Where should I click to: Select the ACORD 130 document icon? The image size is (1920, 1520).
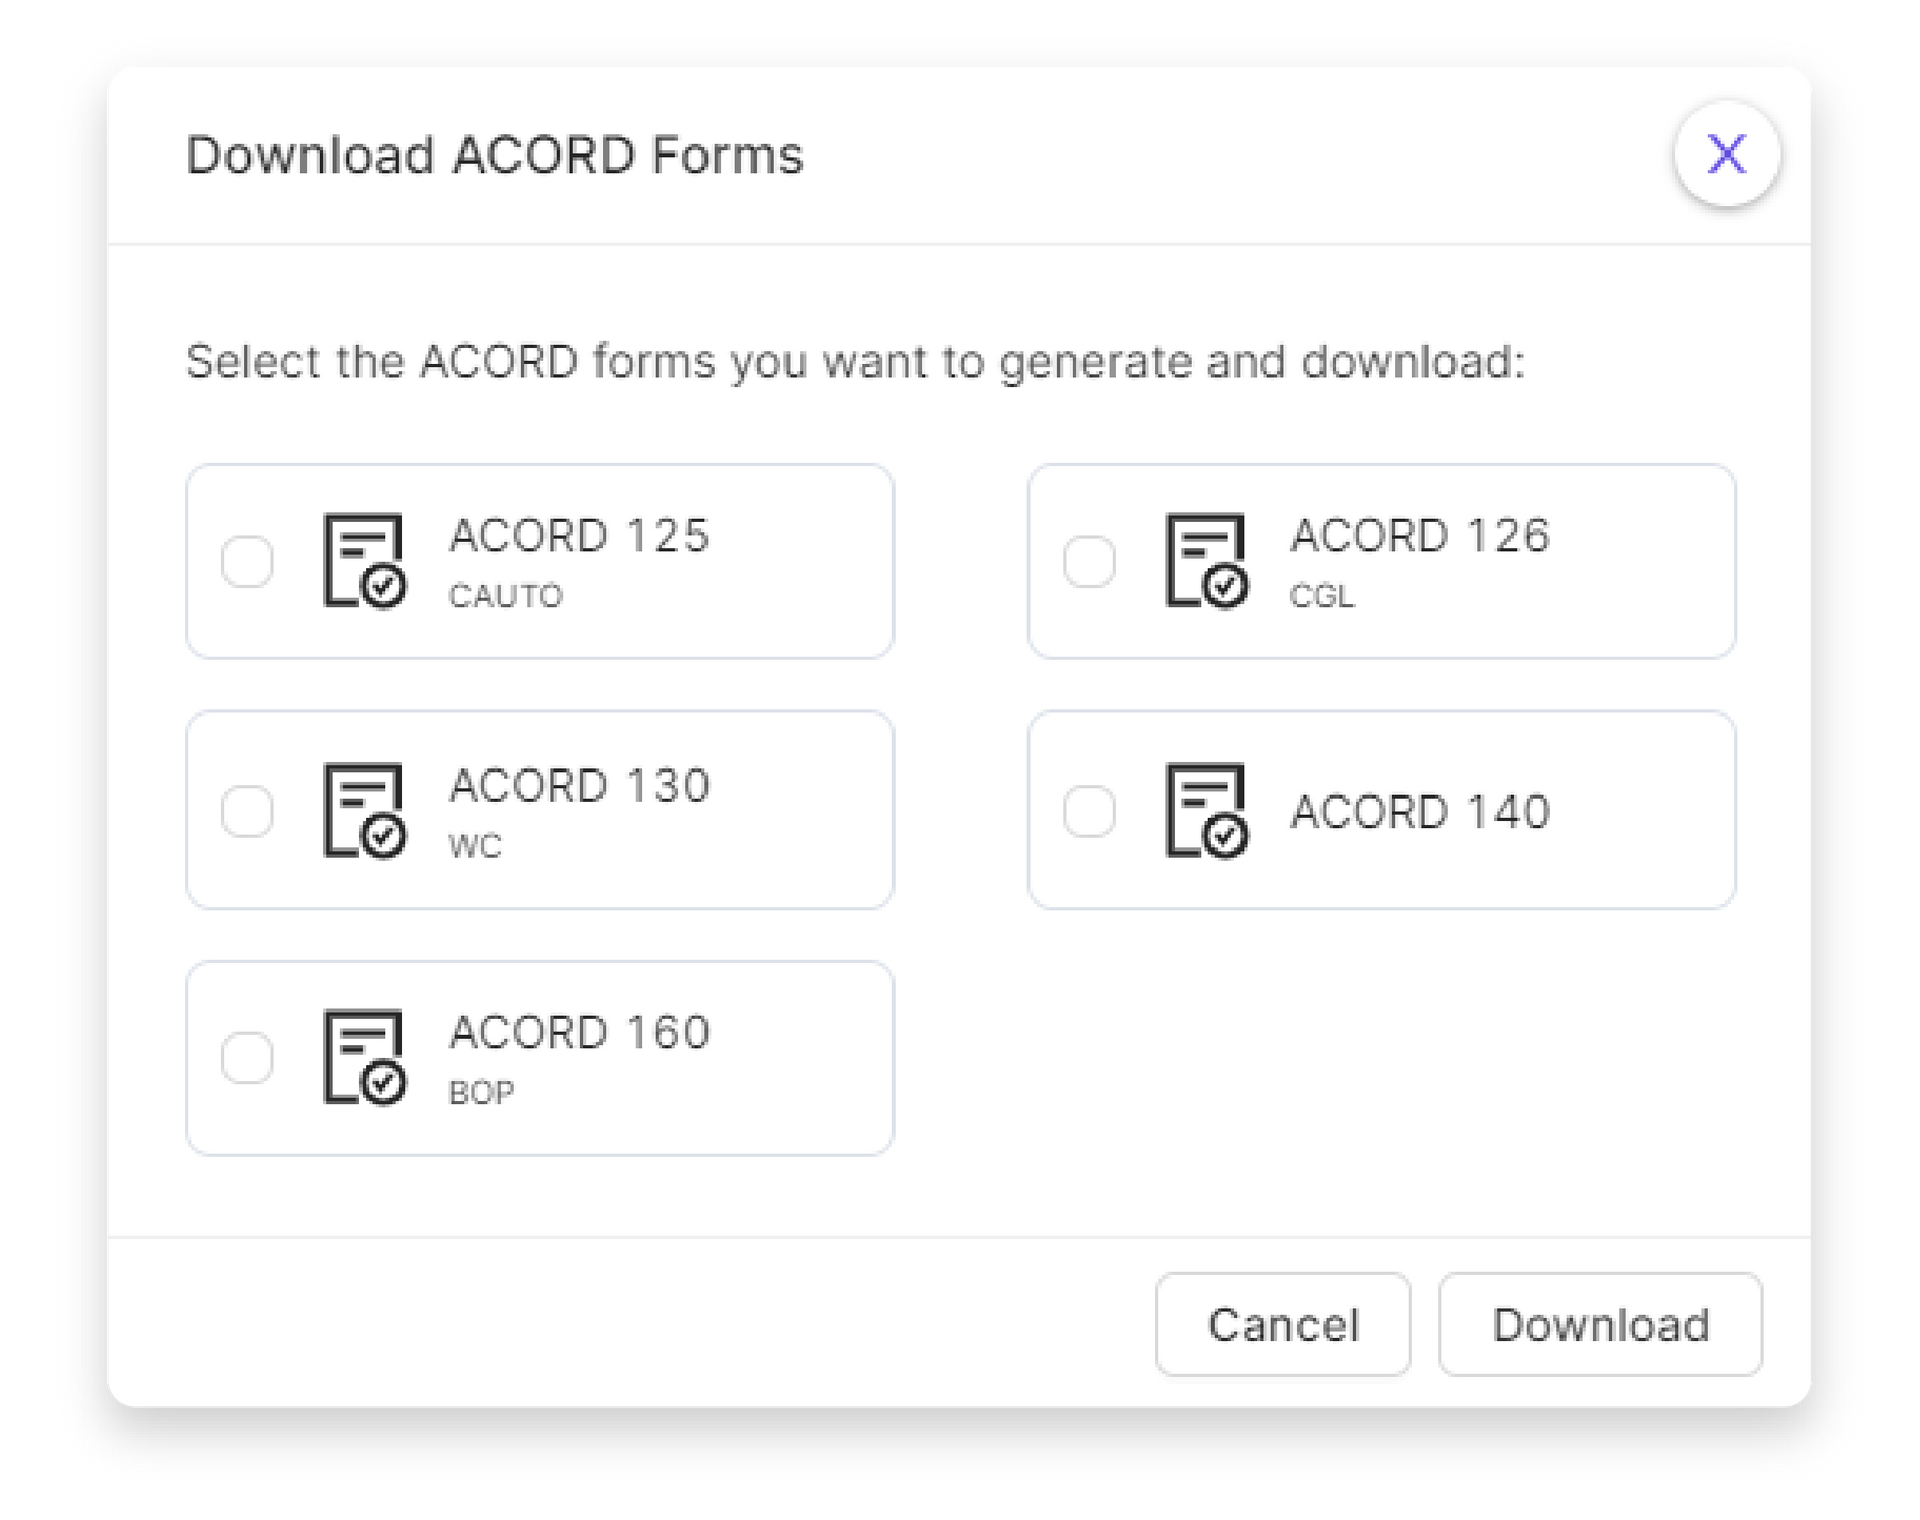click(x=365, y=811)
